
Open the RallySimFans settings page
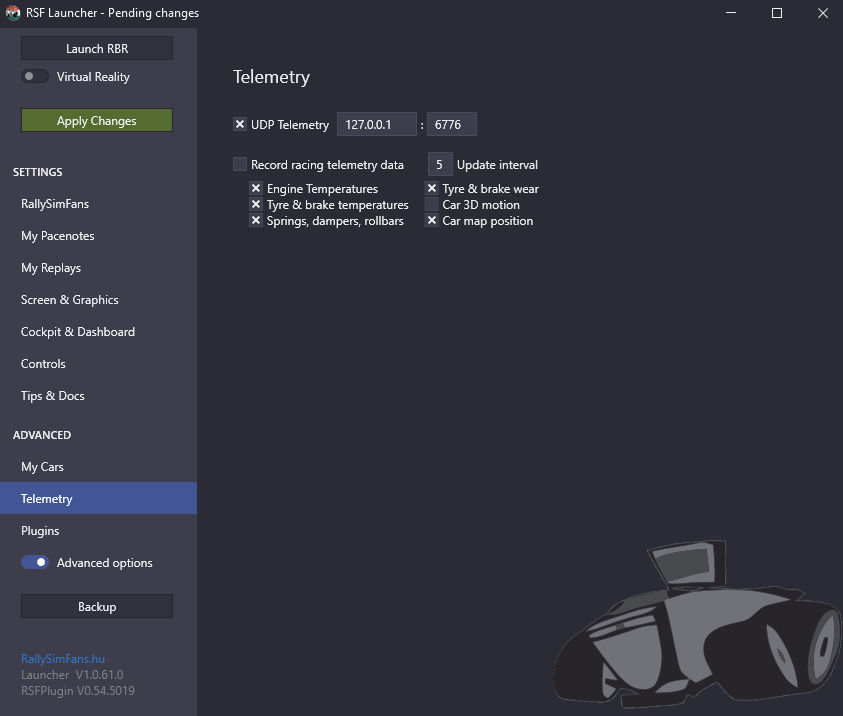tap(55, 204)
